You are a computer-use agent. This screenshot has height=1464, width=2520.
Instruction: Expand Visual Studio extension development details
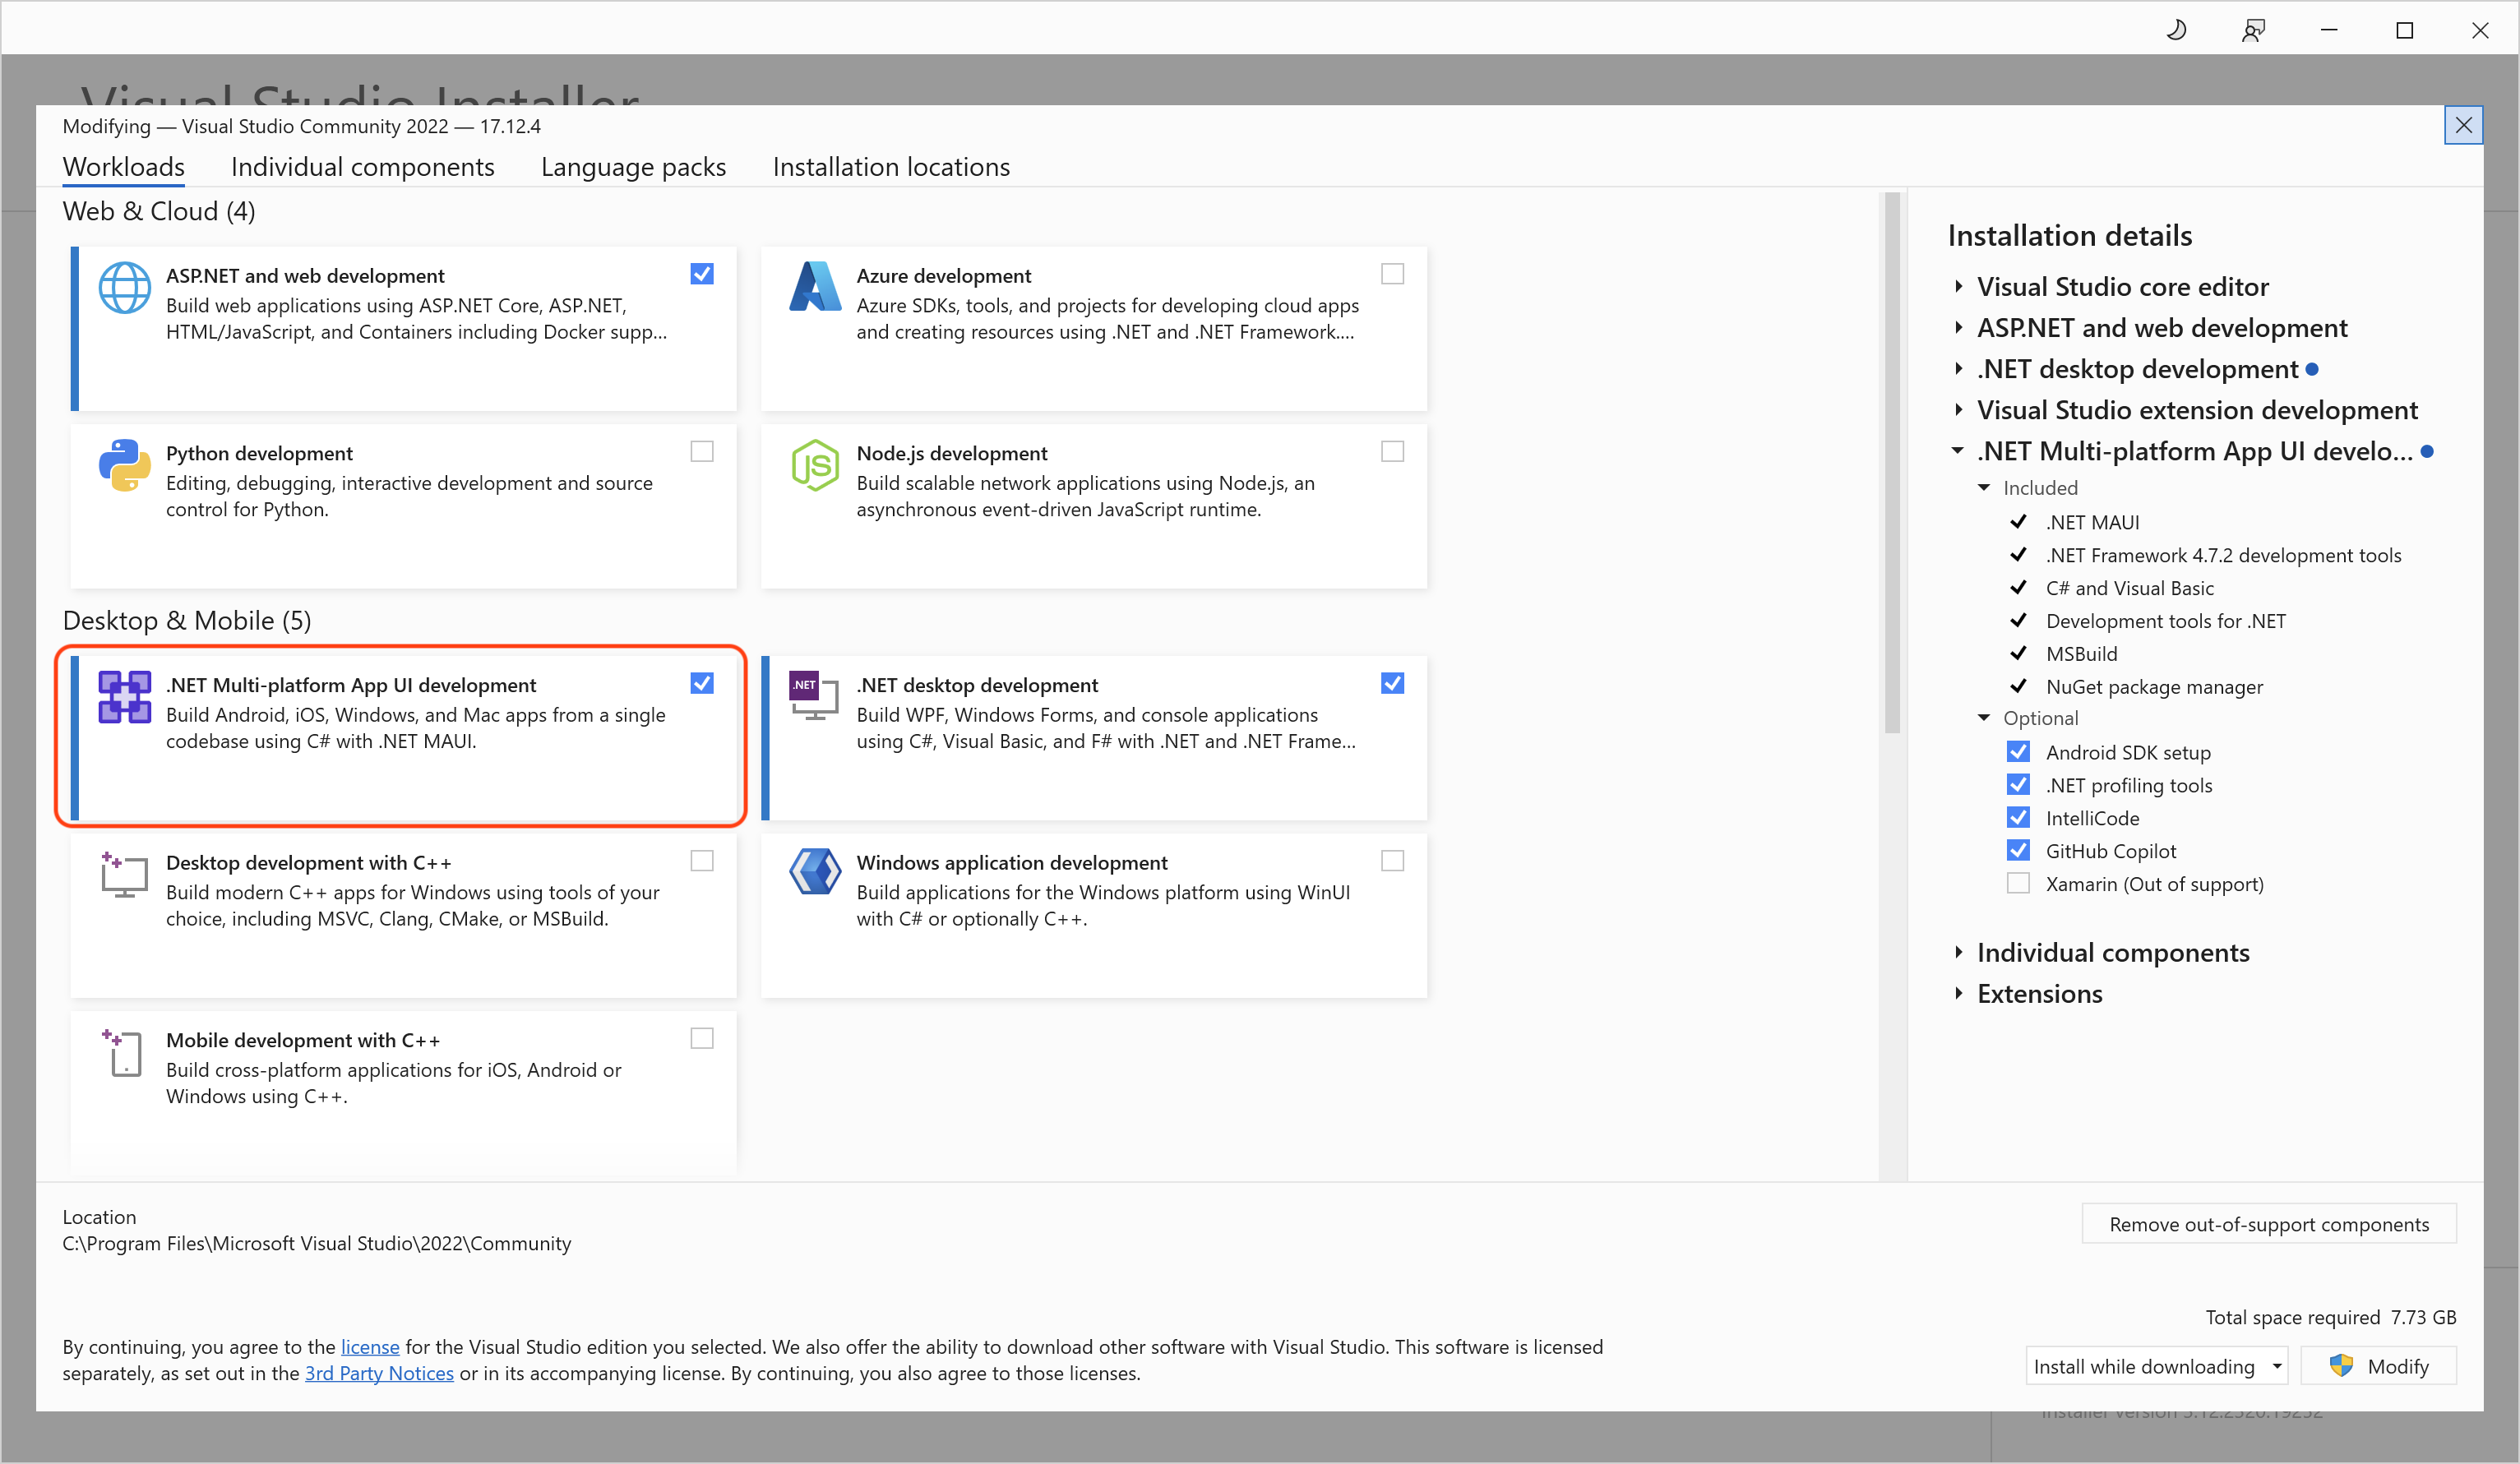click(1958, 410)
